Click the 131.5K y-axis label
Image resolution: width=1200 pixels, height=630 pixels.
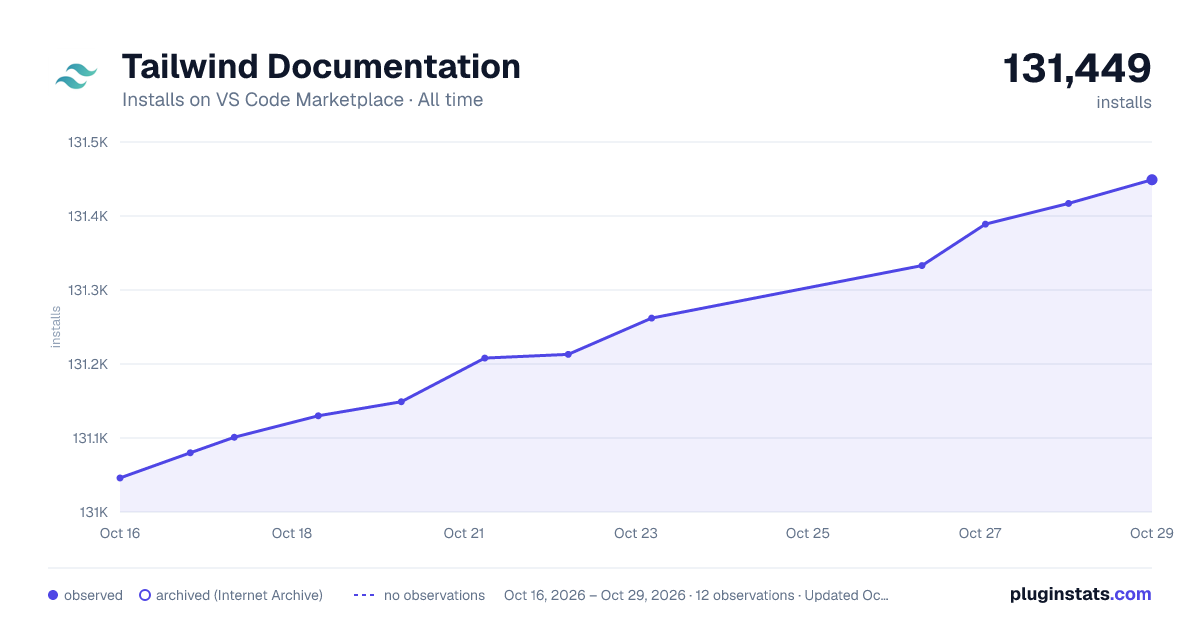(x=88, y=142)
